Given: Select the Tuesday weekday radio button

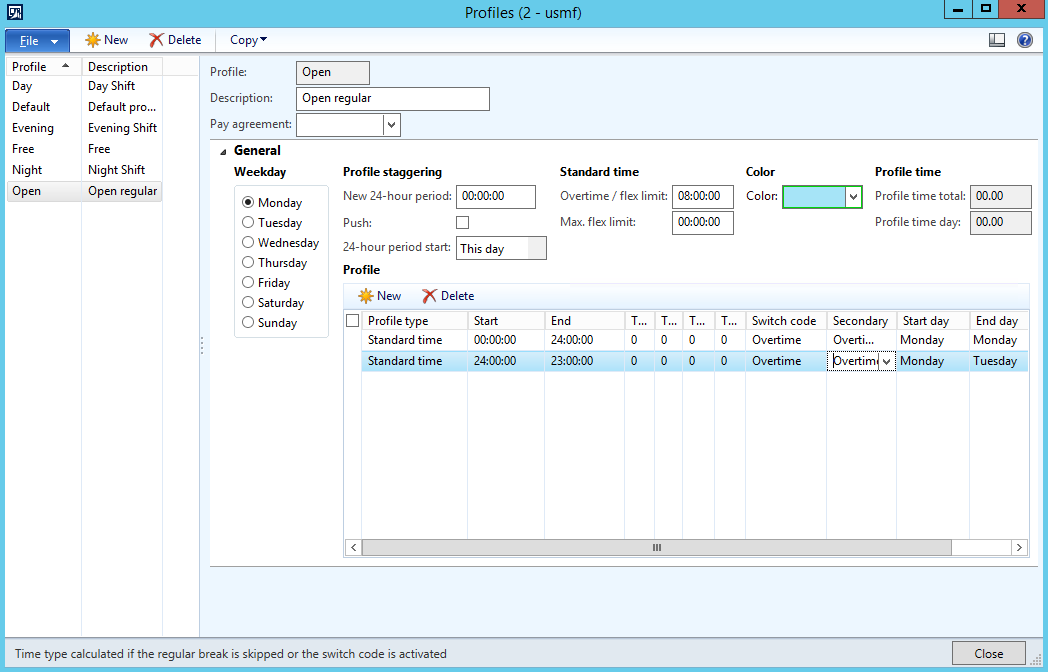Looking at the screenshot, I should [x=248, y=223].
